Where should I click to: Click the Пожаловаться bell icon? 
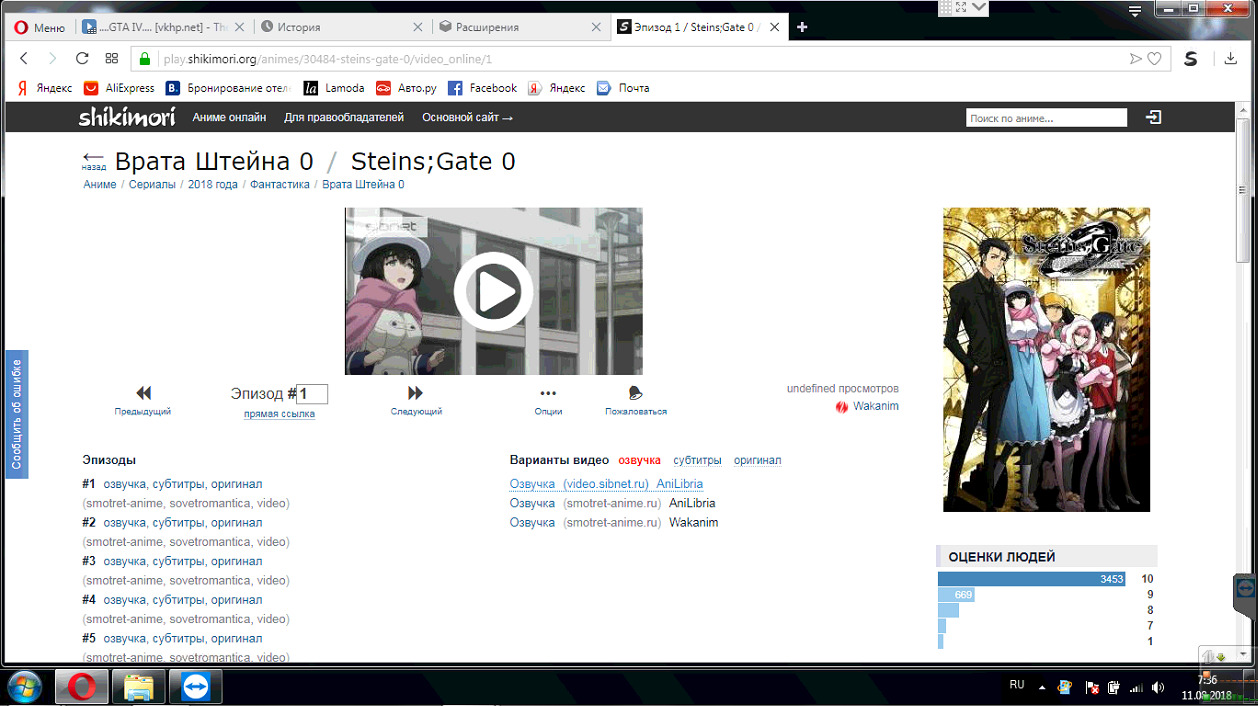pyautogui.click(x=635, y=393)
